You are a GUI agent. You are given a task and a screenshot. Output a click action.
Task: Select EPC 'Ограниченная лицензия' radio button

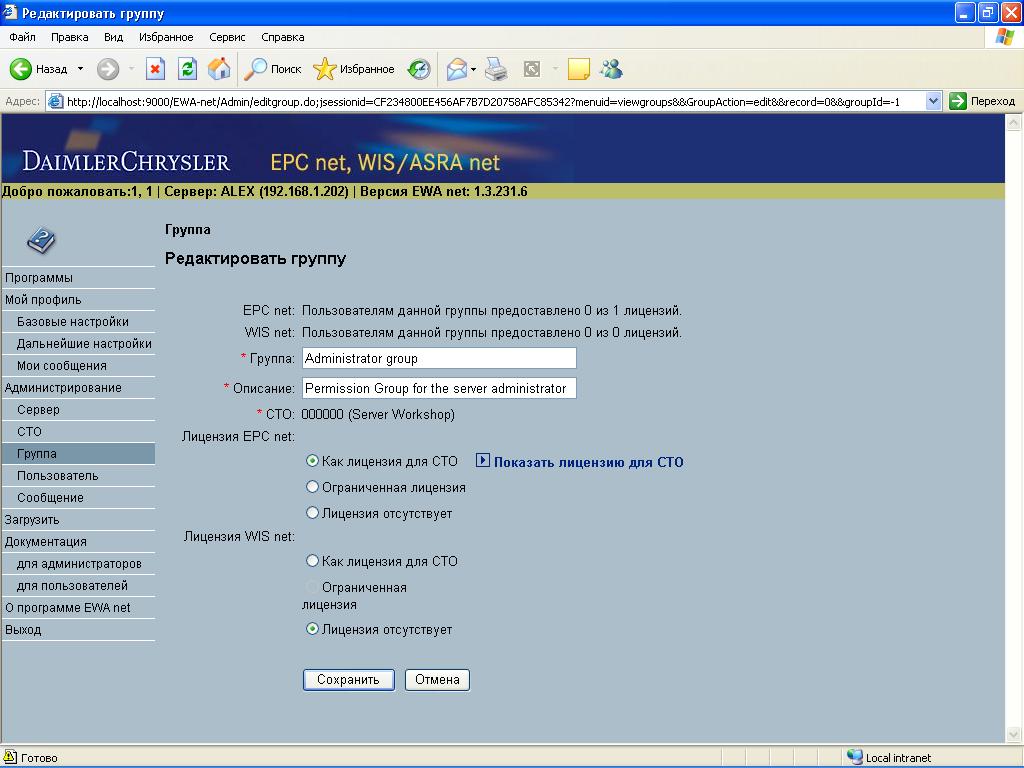pyautogui.click(x=312, y=487)
